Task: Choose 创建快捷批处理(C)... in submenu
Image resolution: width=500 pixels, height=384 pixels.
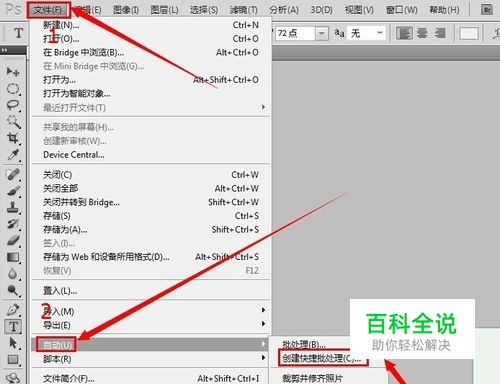Action: [322, 359]
